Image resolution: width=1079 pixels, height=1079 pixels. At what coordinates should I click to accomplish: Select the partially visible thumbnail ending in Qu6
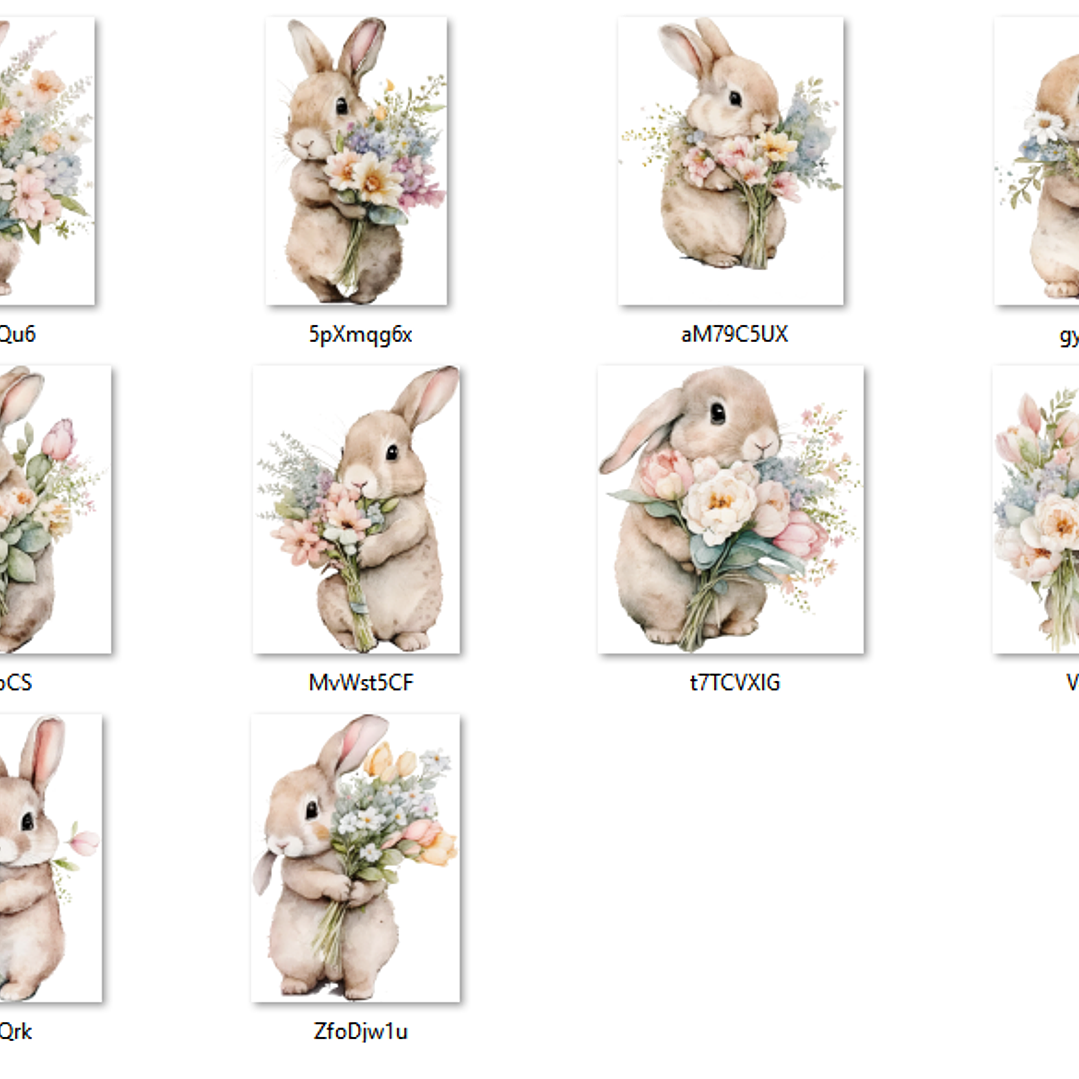(46, 161)
